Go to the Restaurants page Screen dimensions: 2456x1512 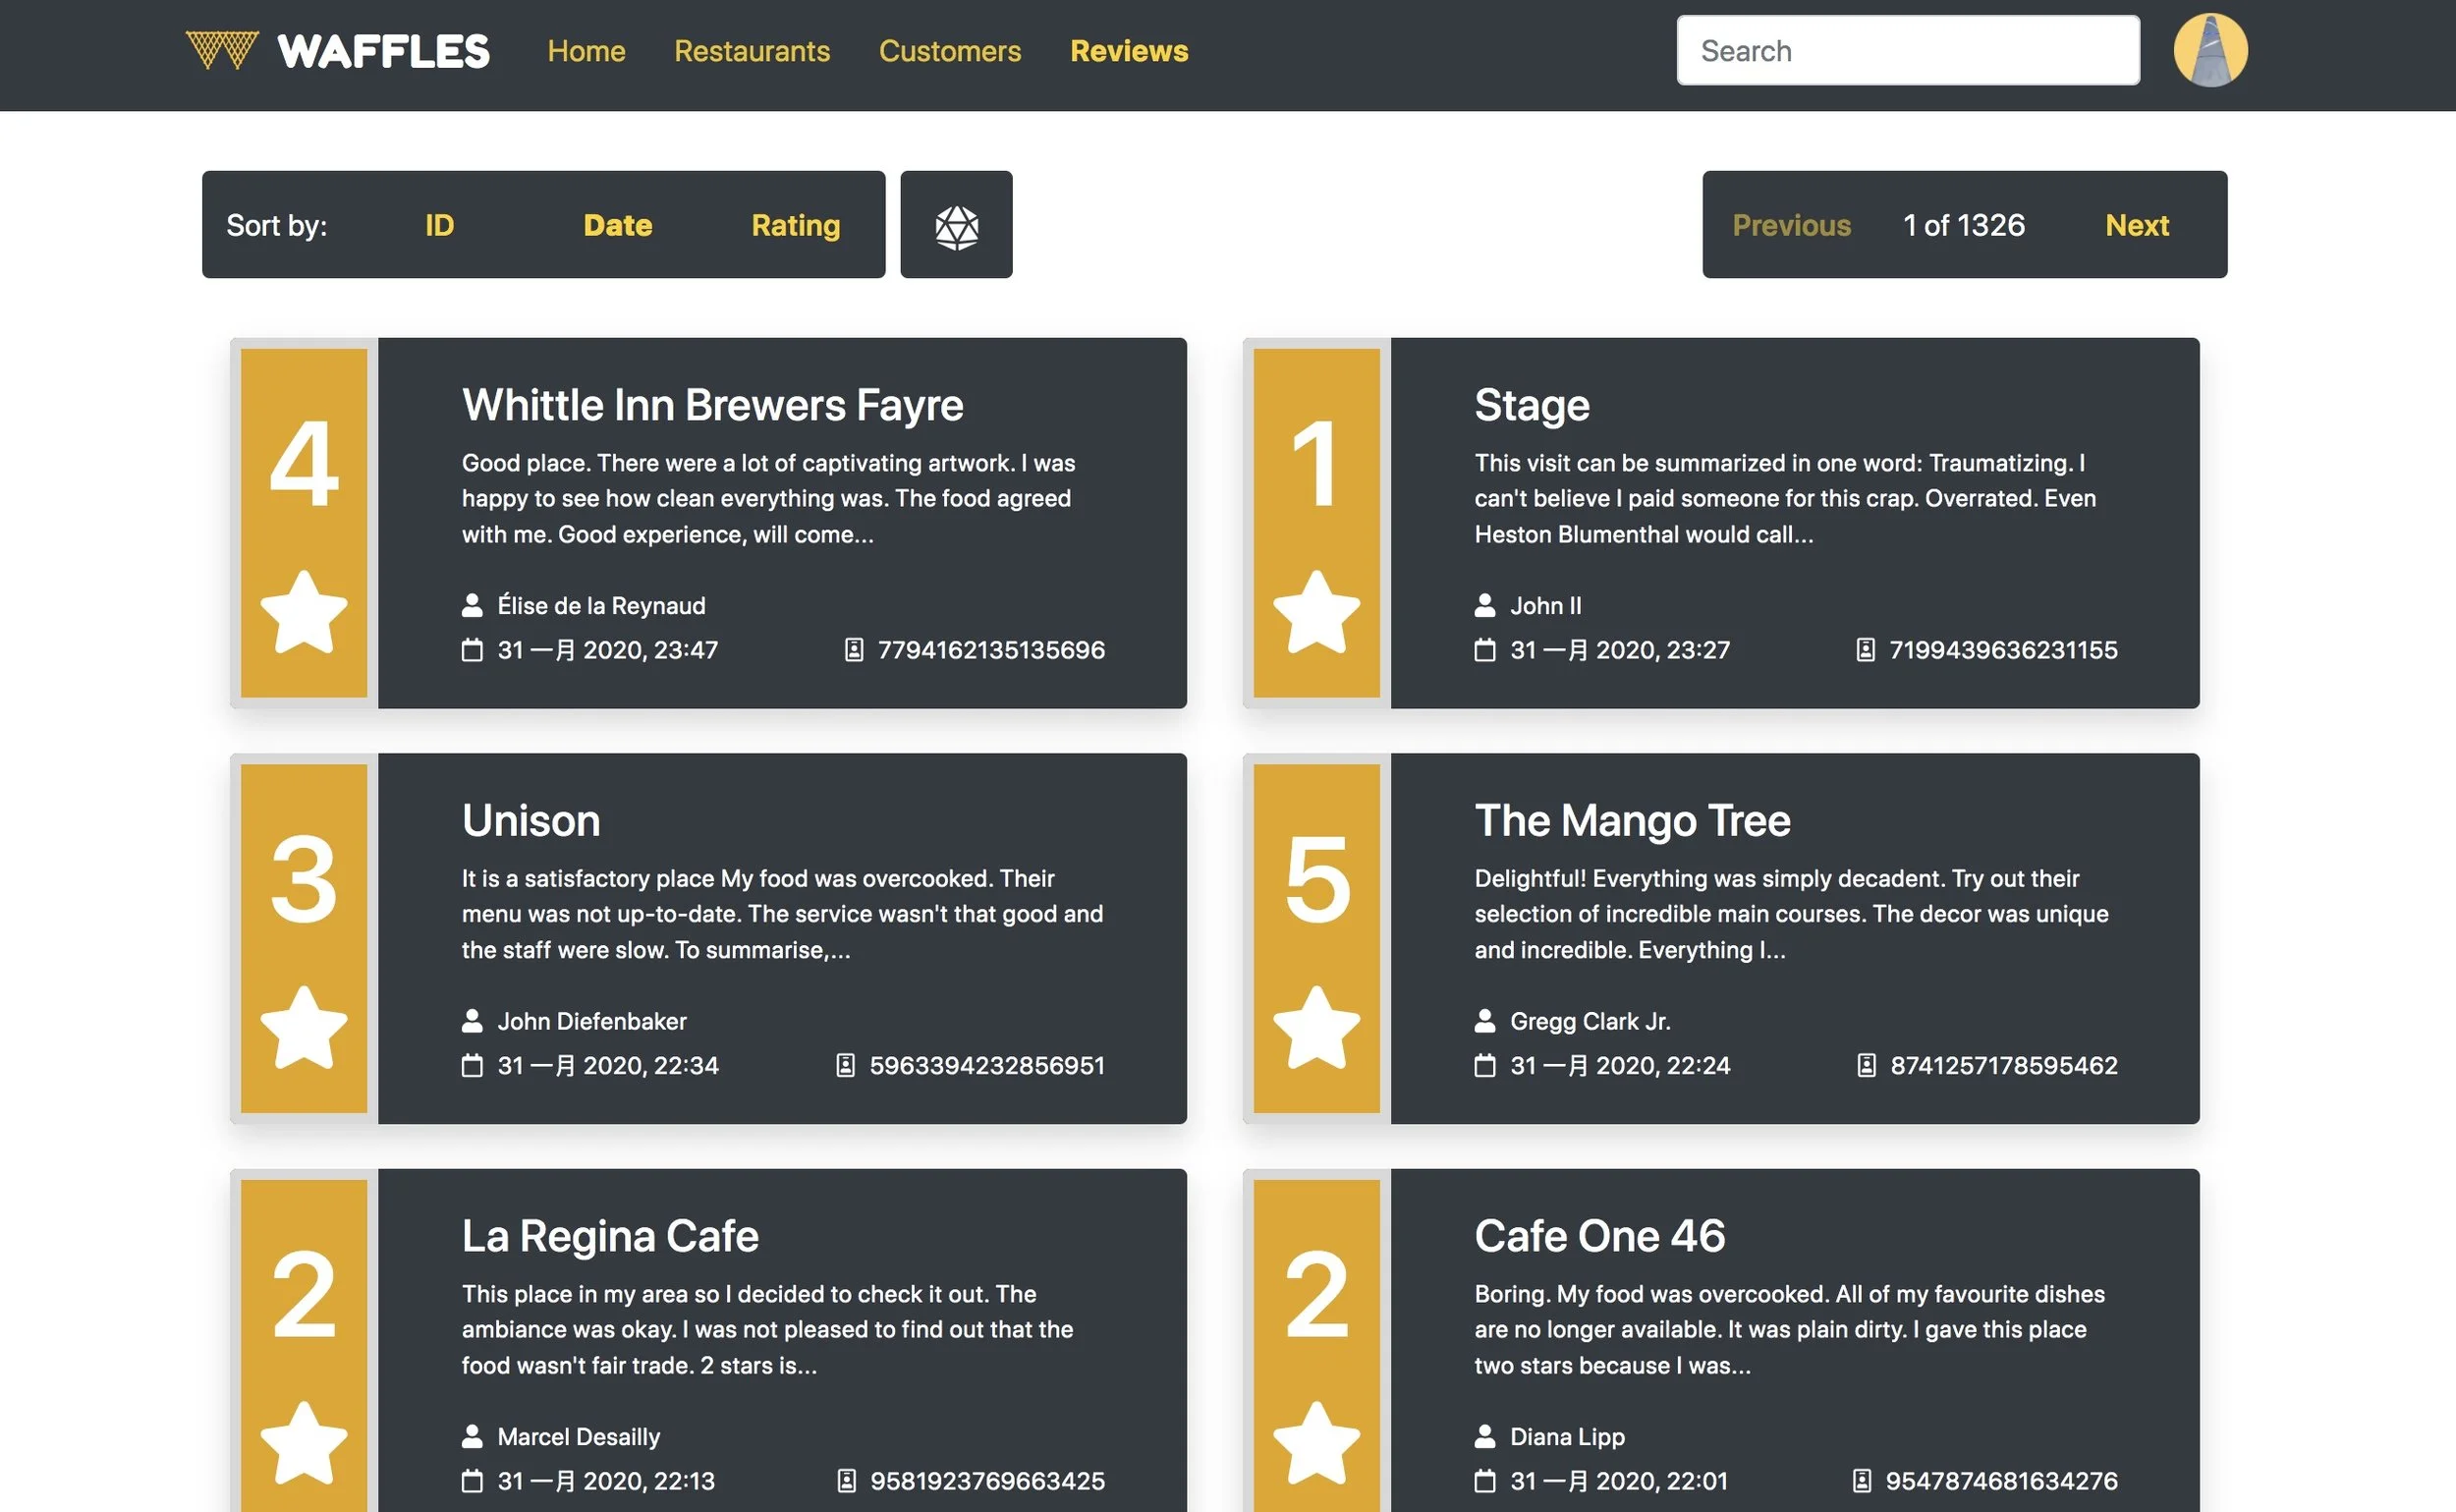coord(752,51)
